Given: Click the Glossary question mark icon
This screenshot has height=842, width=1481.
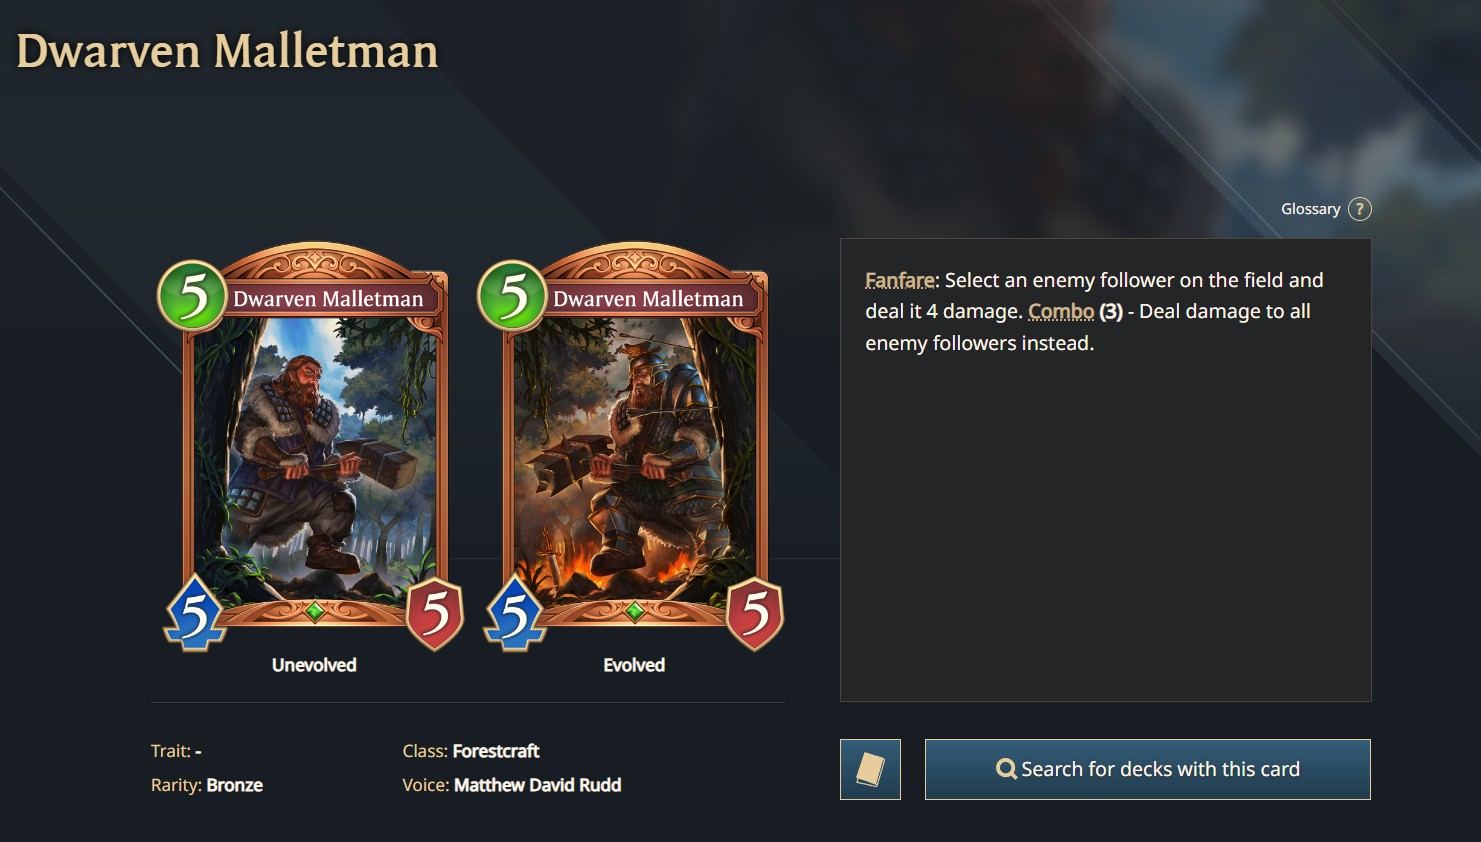Looking at the screenshot, I should (x=1359, y=209).
